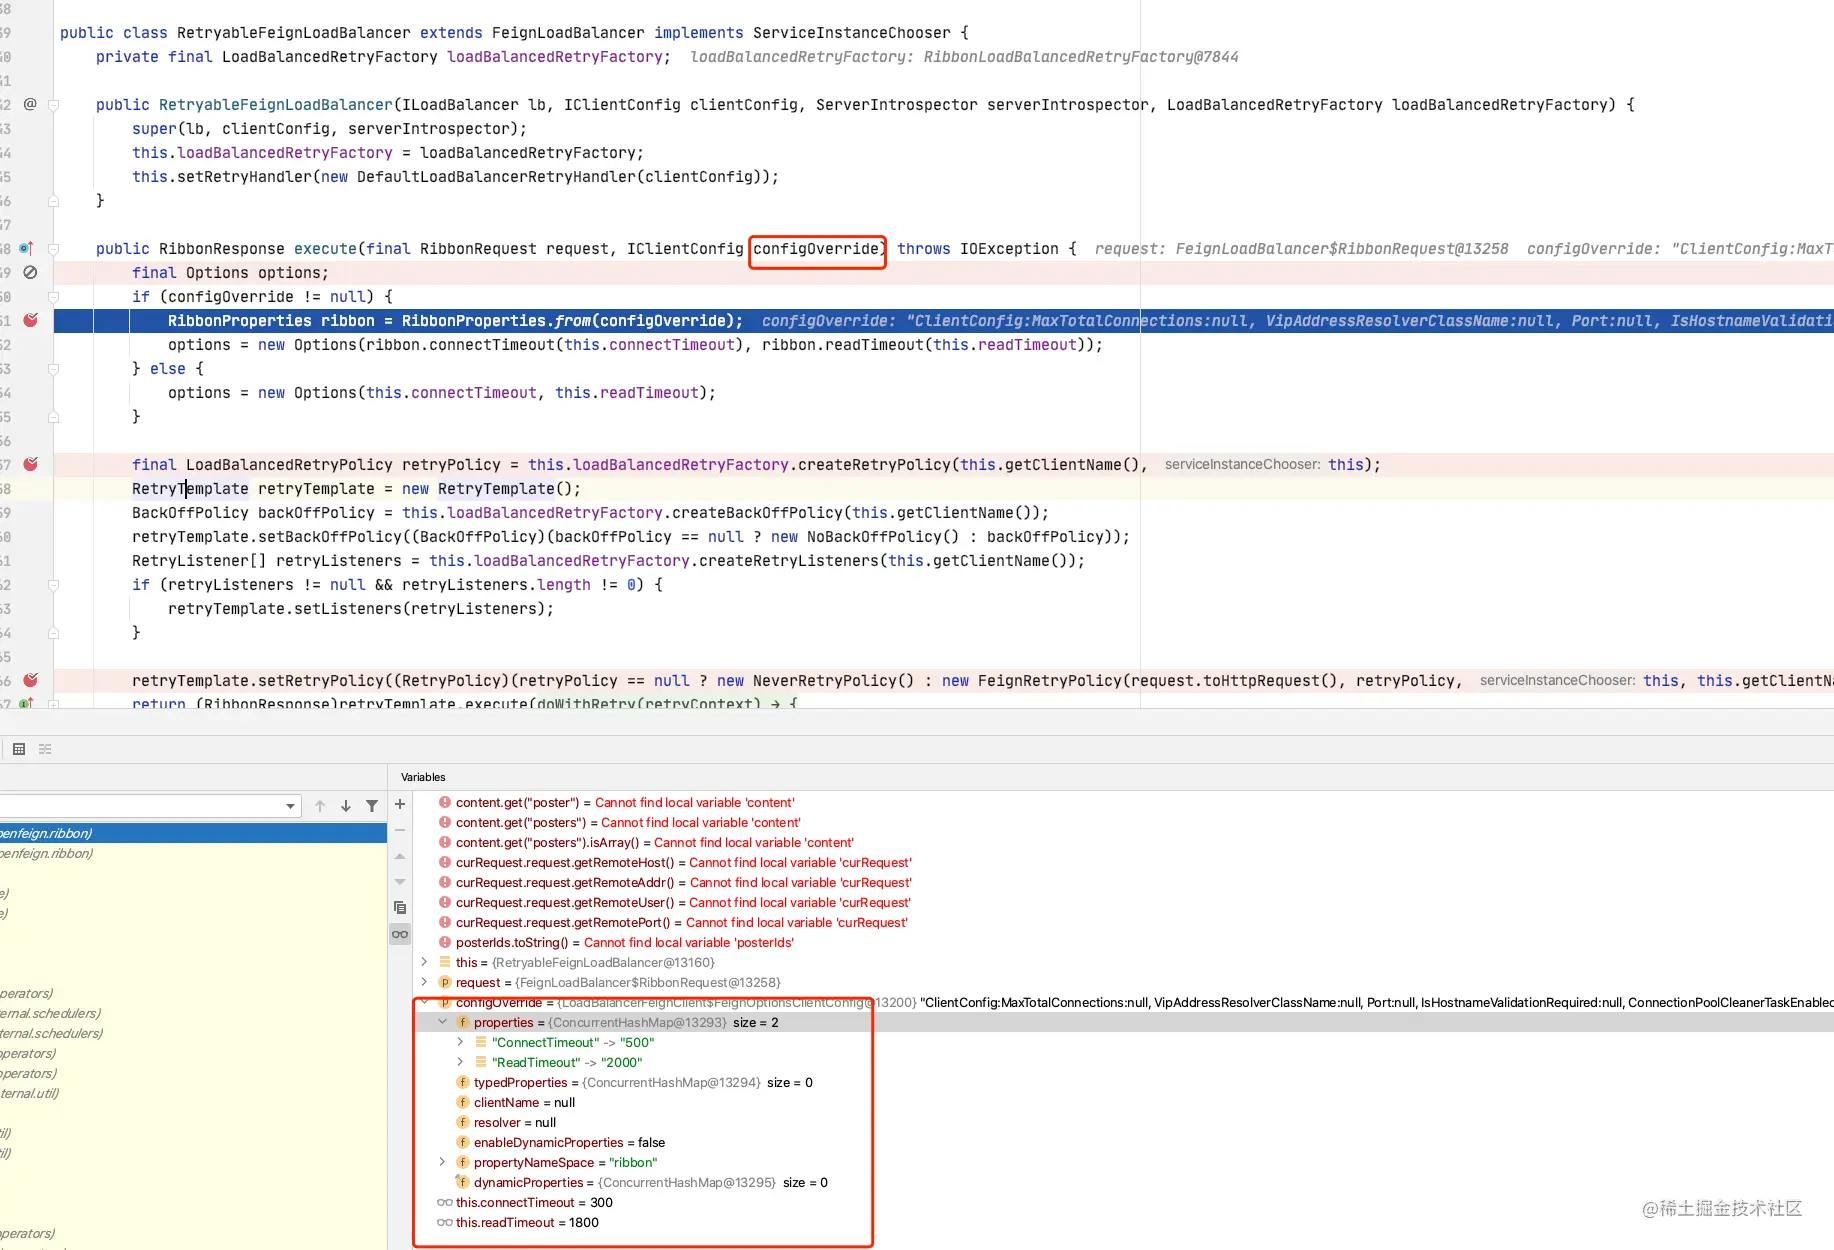Expand the 'this' variable node

pos(424,962)
